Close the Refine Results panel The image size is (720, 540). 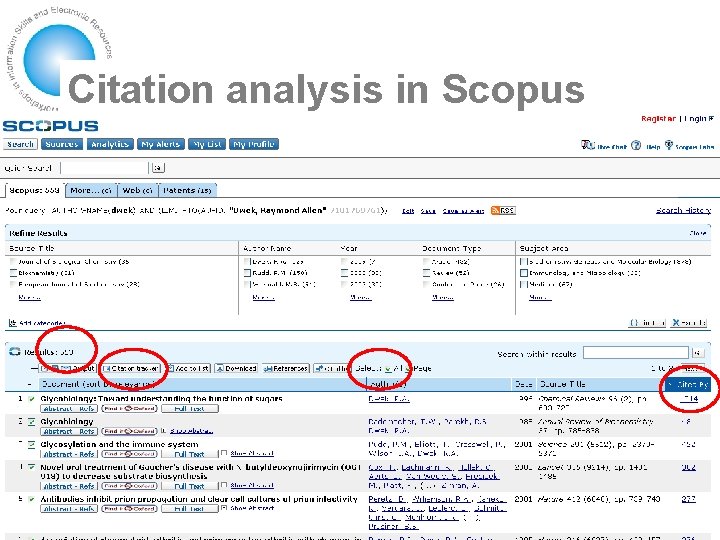(x=698, y=233)
